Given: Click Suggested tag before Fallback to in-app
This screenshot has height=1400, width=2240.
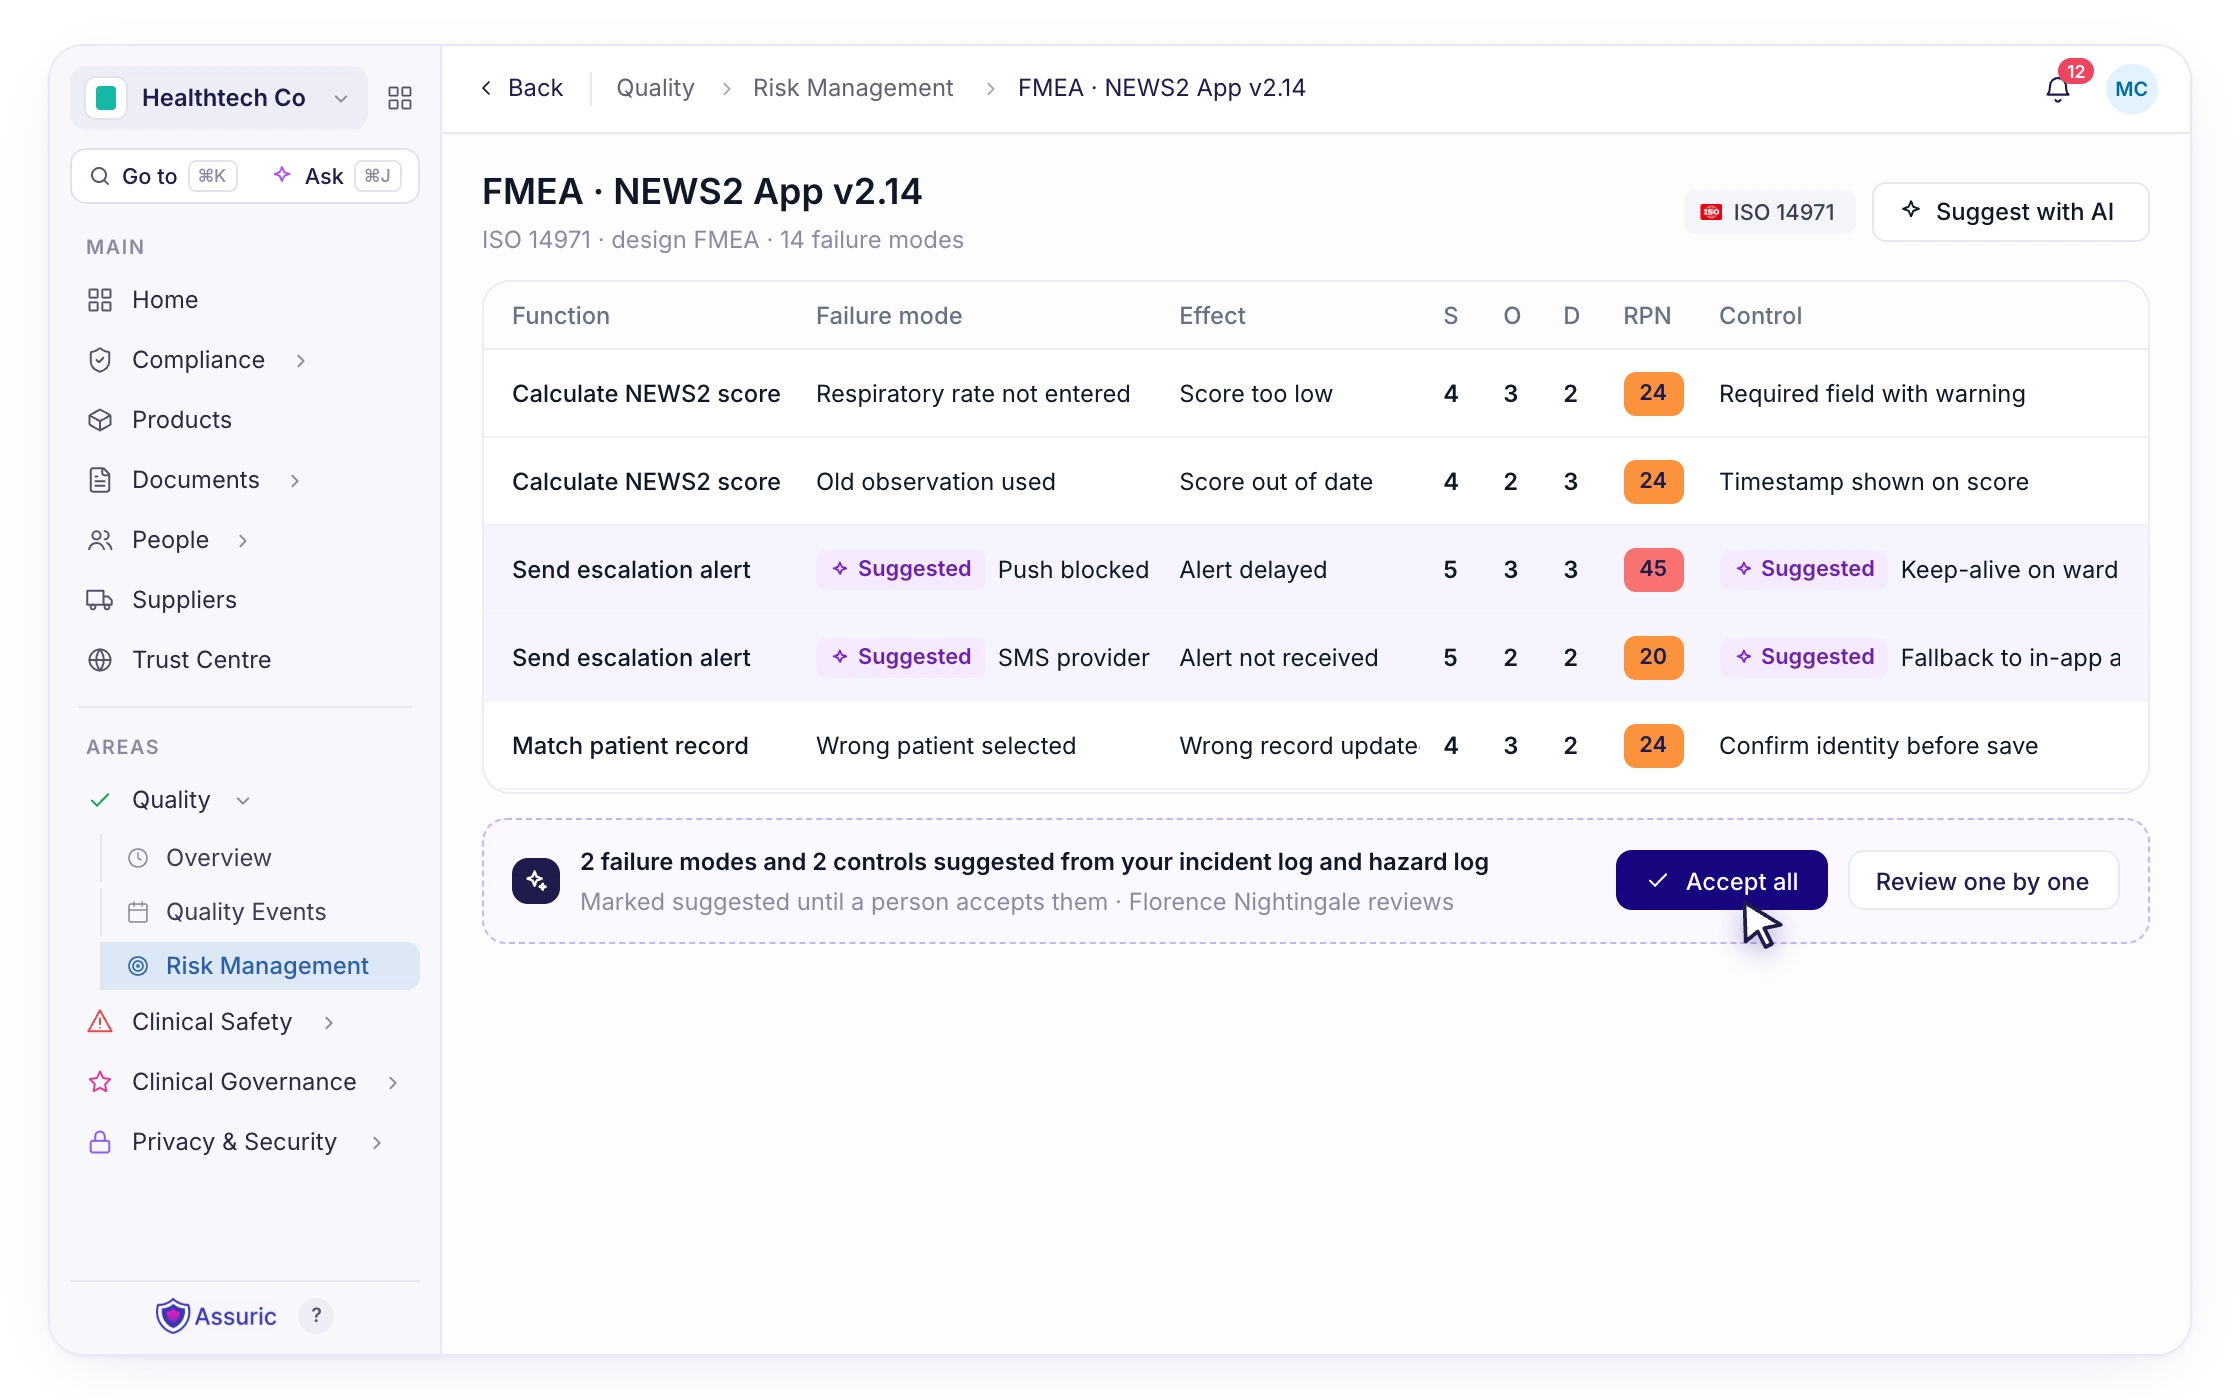Looking at the screenshot, I should (x=1804, y=657).
